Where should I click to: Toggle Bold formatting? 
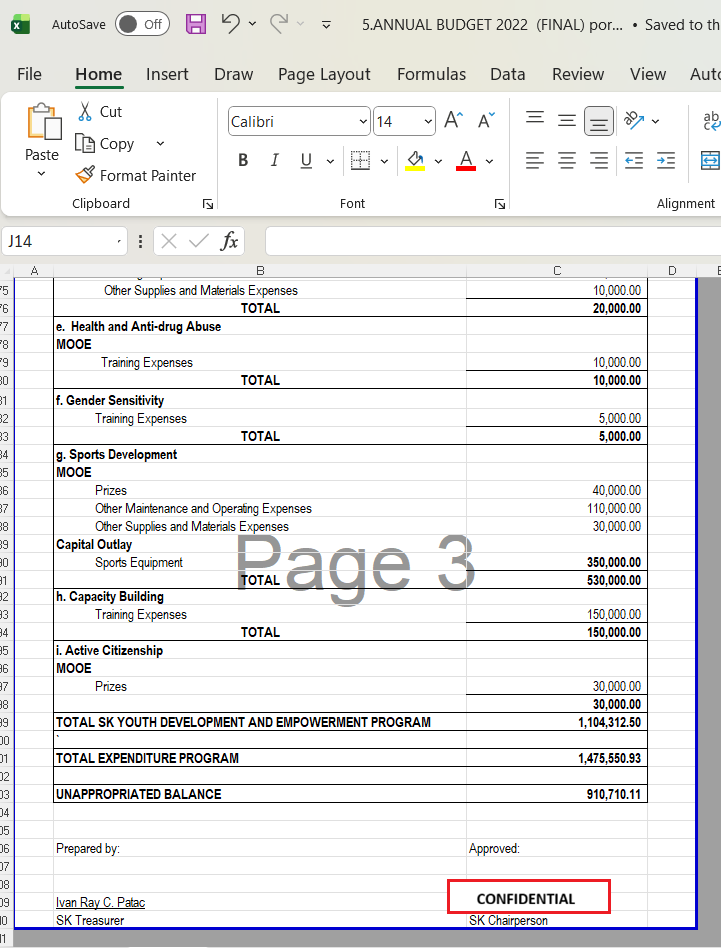point(243,160)
